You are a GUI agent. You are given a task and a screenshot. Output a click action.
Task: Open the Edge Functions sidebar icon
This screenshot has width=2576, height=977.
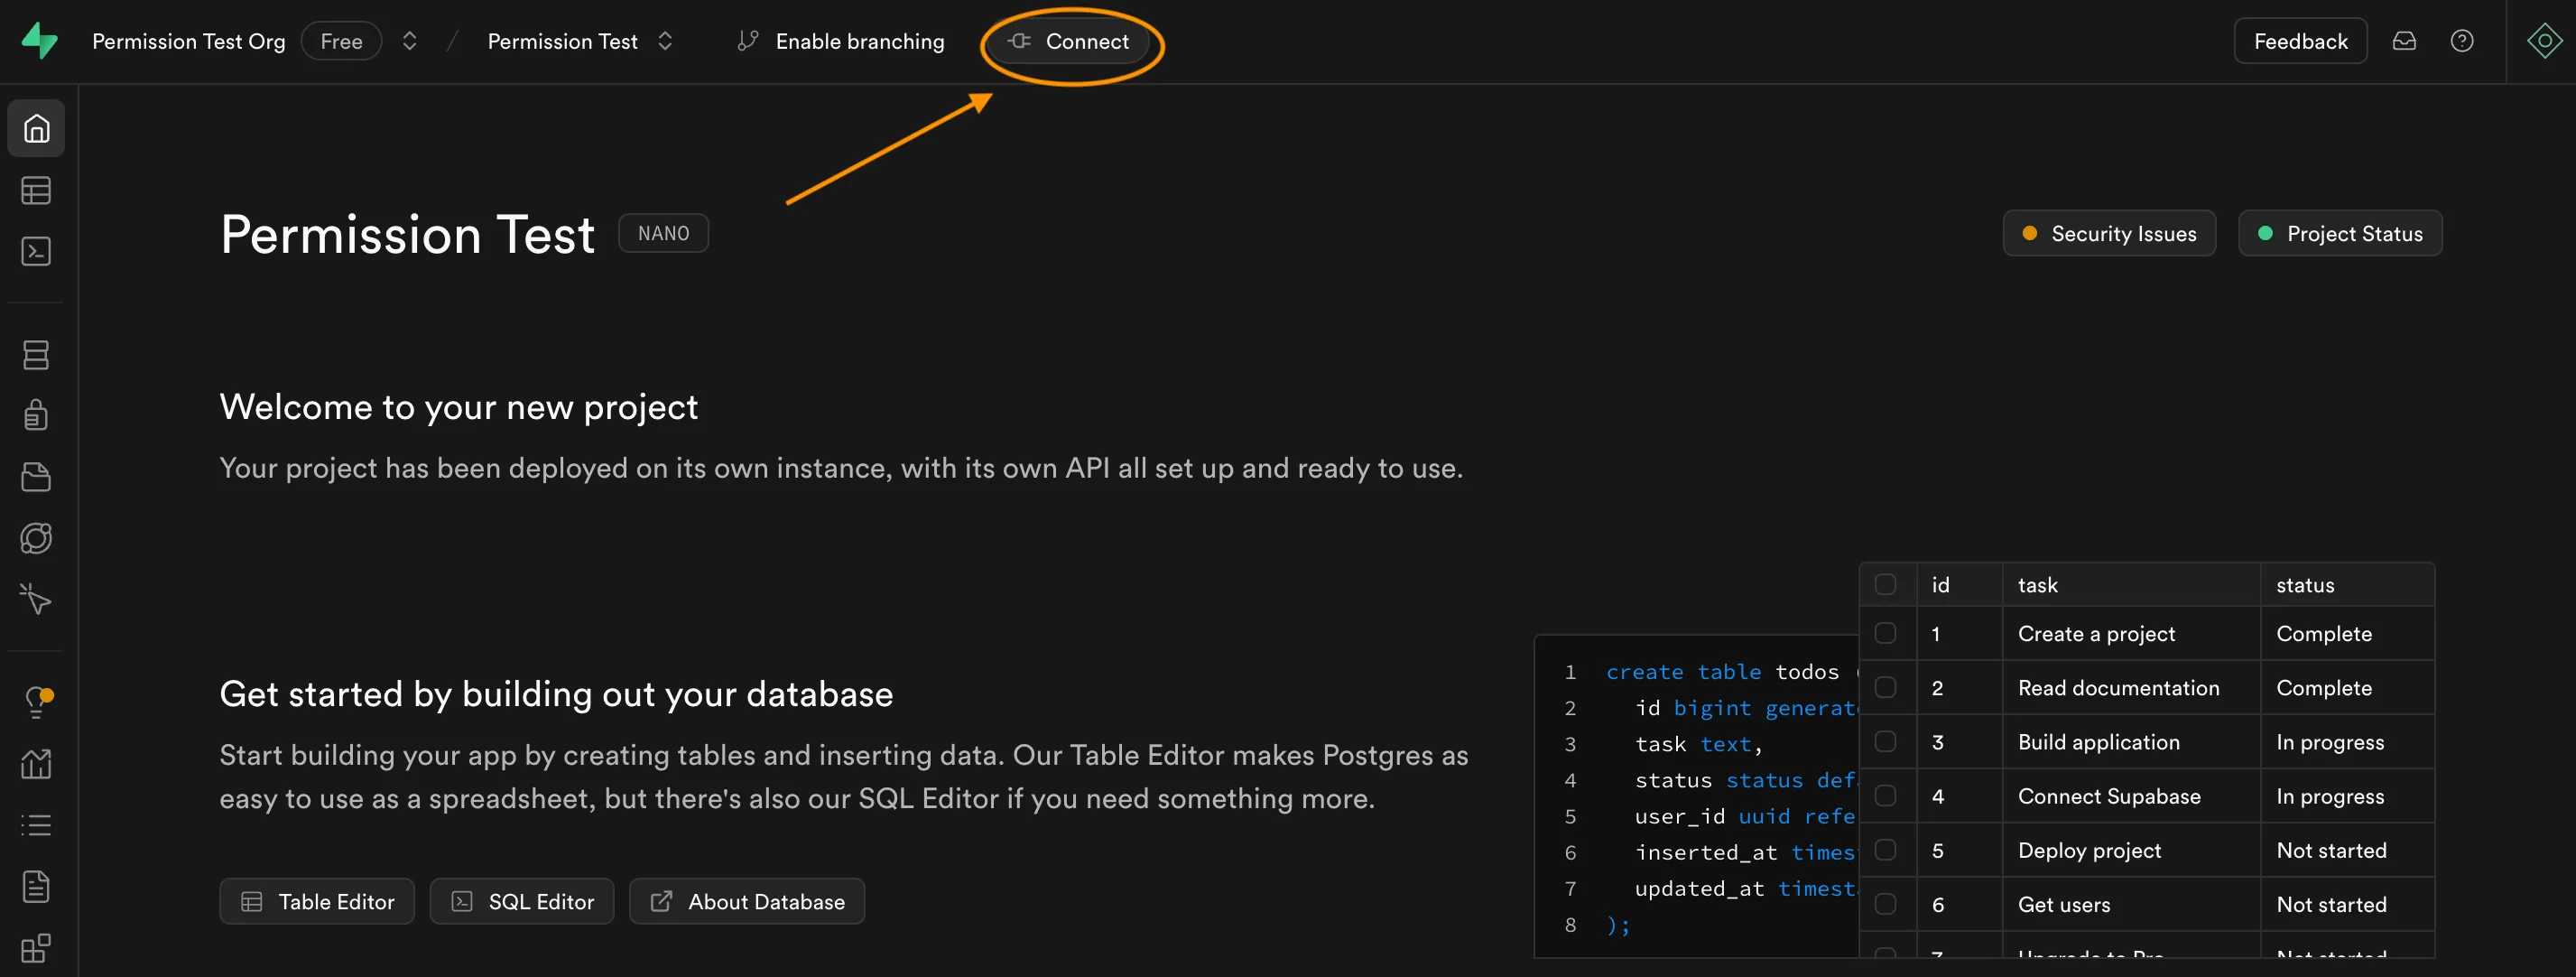pyautogui.click(x=36, y=538)
